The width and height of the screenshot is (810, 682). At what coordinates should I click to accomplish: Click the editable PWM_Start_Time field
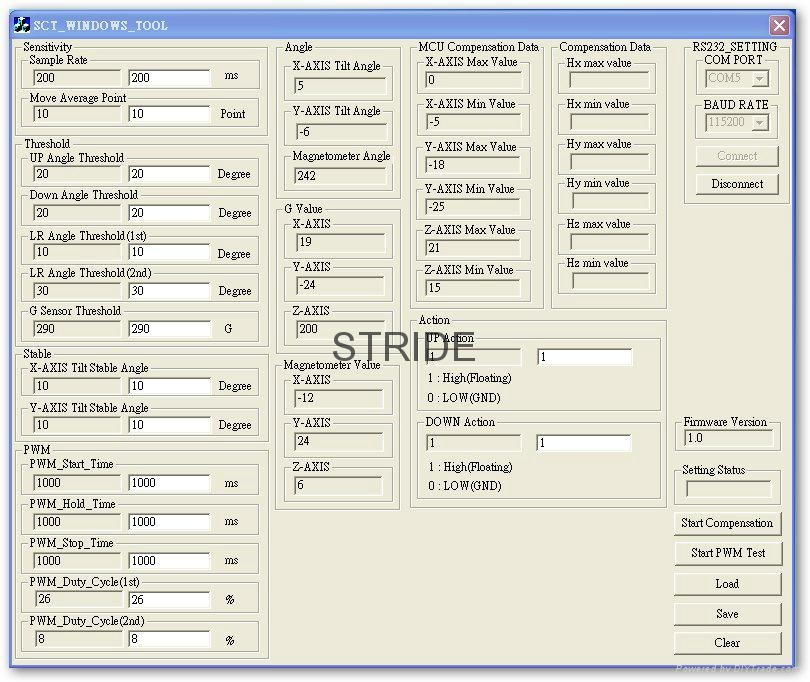[169, 483]
